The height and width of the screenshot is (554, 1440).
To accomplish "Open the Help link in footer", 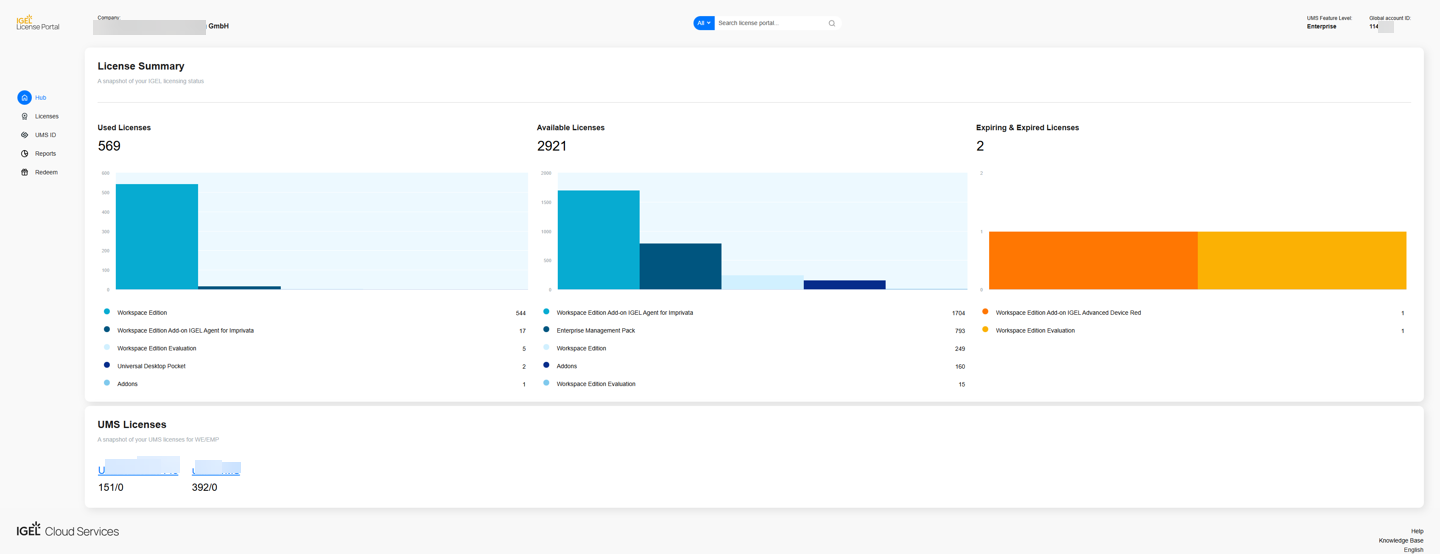I will coord(1417,531).
